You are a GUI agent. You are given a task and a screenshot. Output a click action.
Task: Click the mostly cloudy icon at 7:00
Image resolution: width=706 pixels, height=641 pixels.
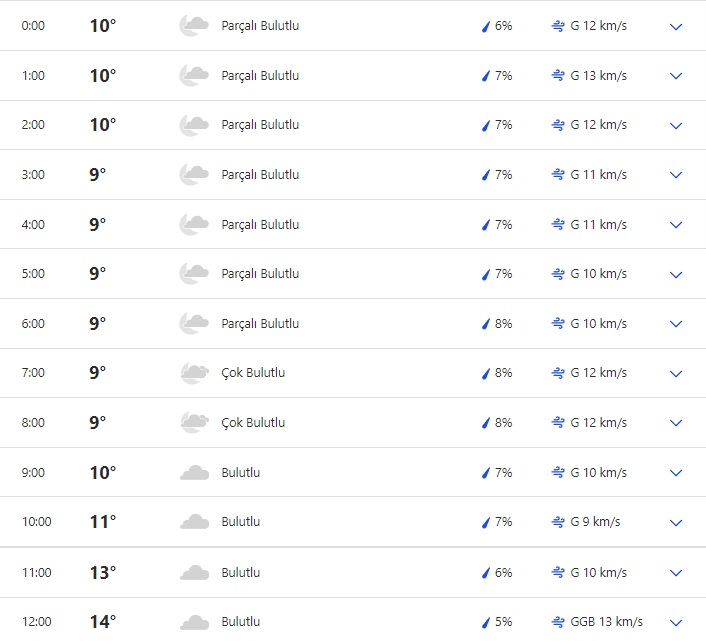(194, 373)
